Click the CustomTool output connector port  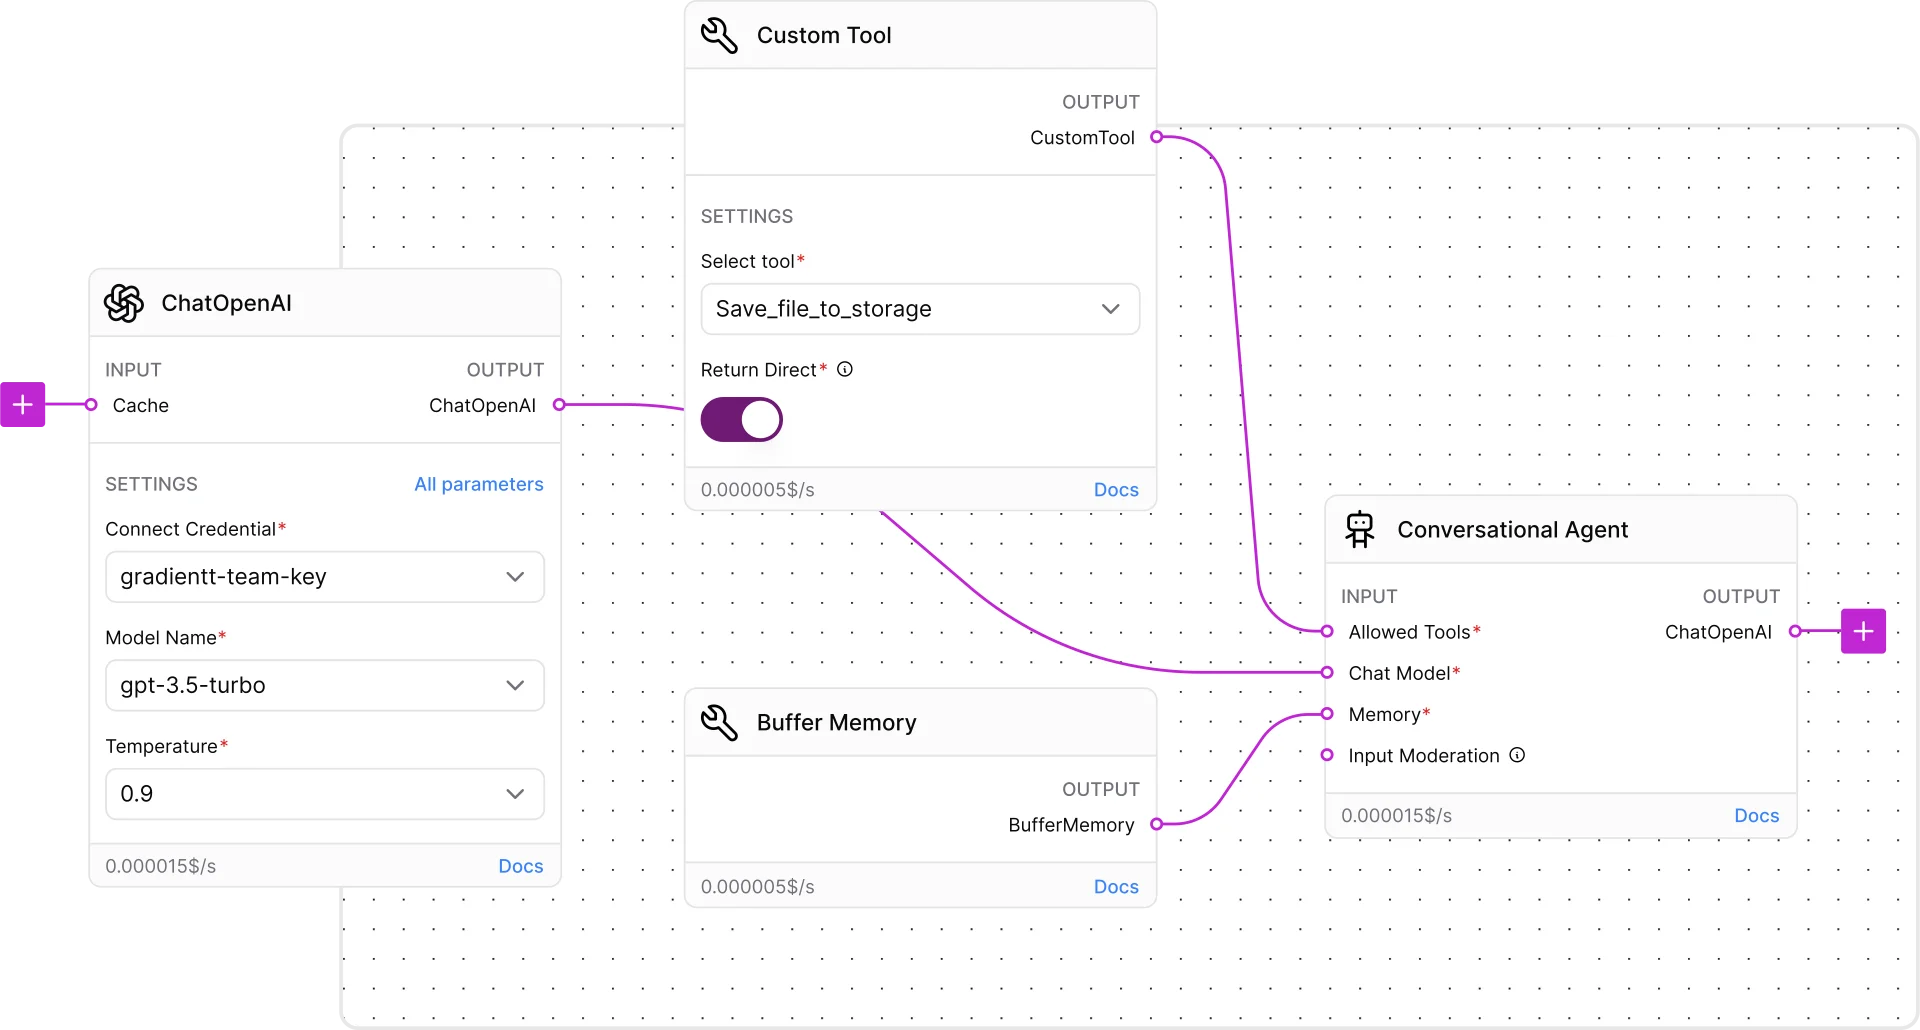(x=1156, y=137)
